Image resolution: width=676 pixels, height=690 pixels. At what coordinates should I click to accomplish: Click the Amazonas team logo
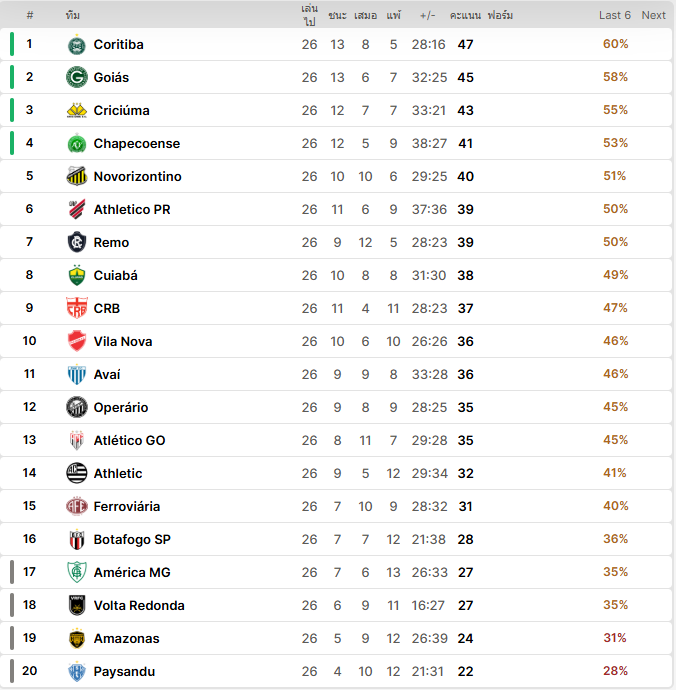[x=77, y=639]
